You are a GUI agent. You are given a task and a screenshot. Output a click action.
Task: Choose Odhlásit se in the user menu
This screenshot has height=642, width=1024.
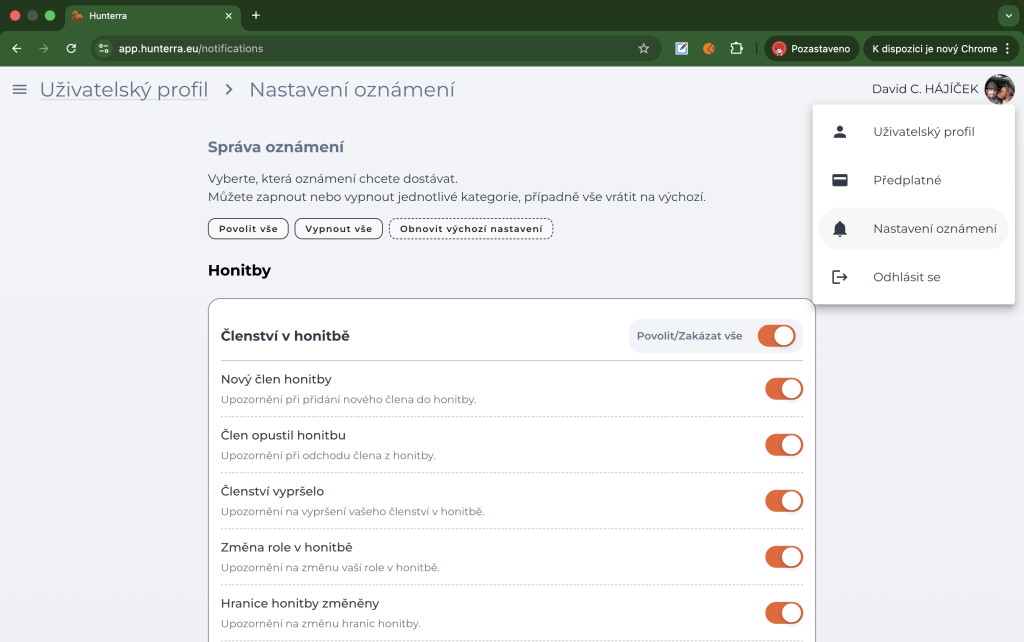coord(906,277)
